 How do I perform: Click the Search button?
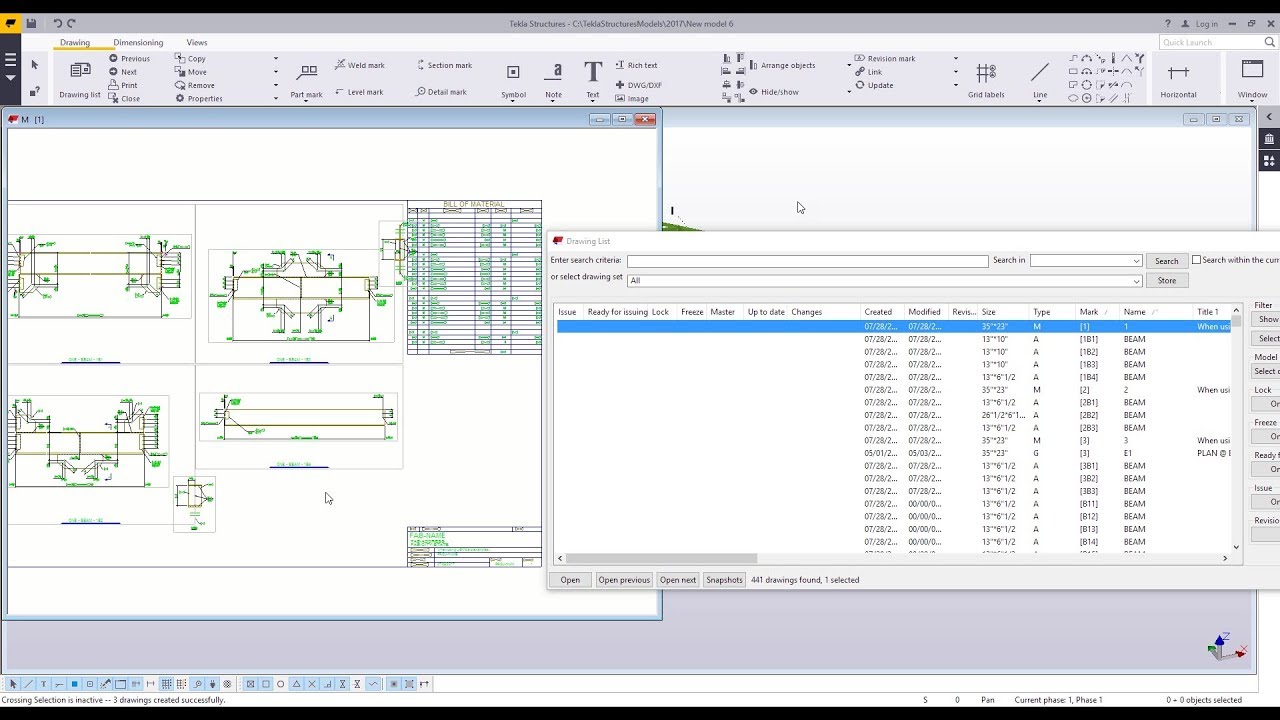tap(1167, 261)
